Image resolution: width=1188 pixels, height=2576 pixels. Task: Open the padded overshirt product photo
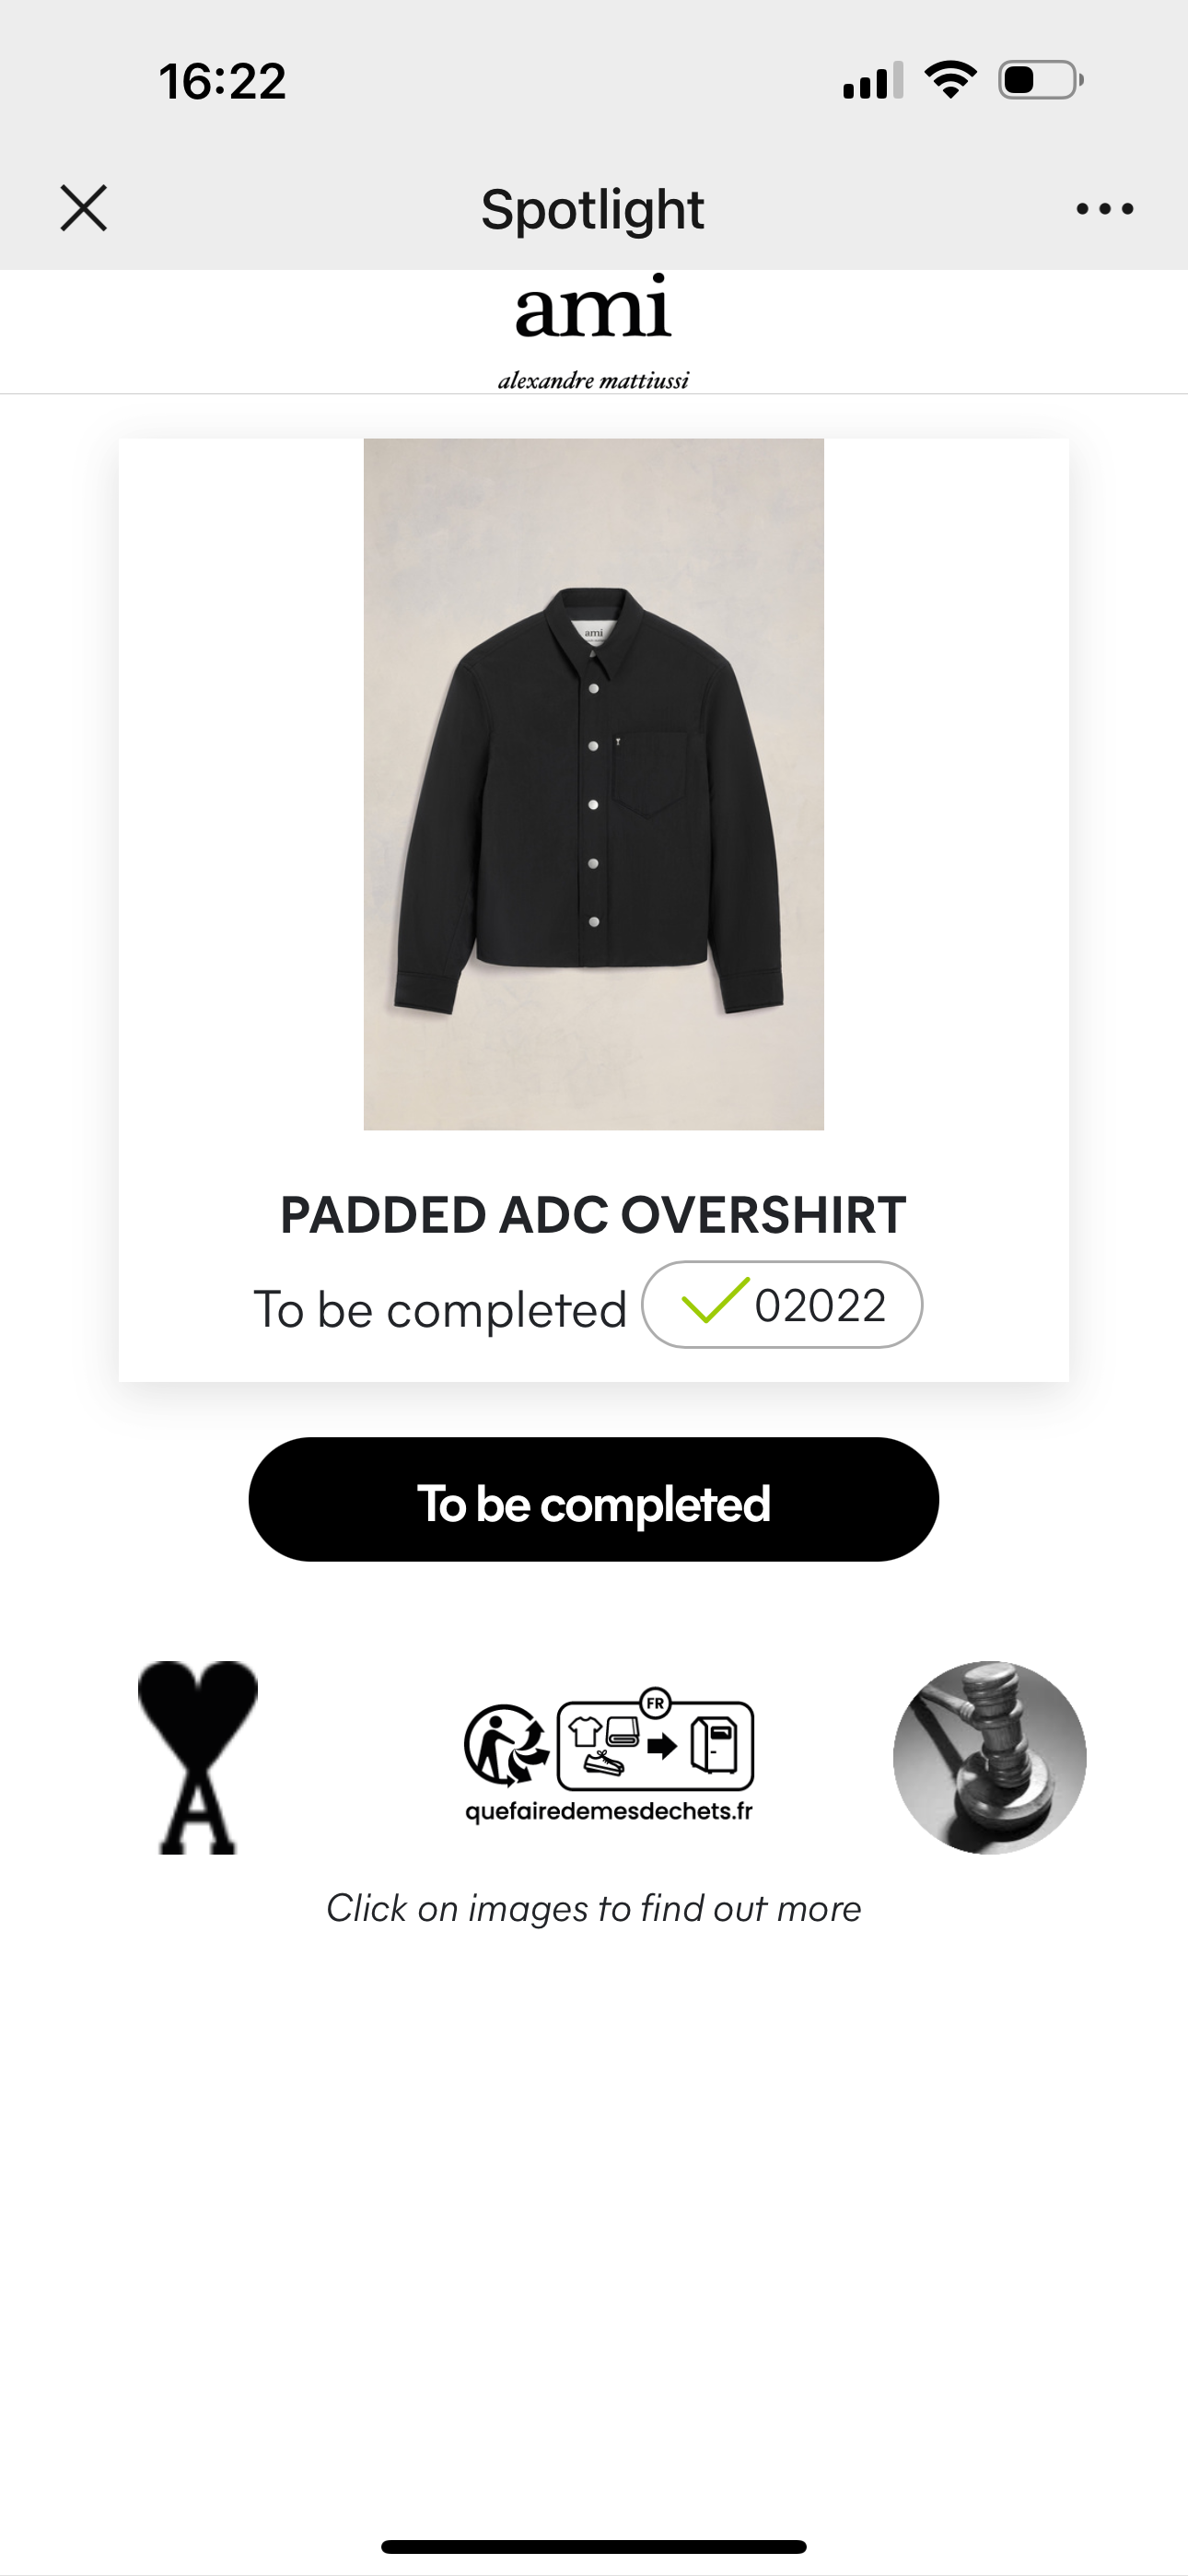594,784
